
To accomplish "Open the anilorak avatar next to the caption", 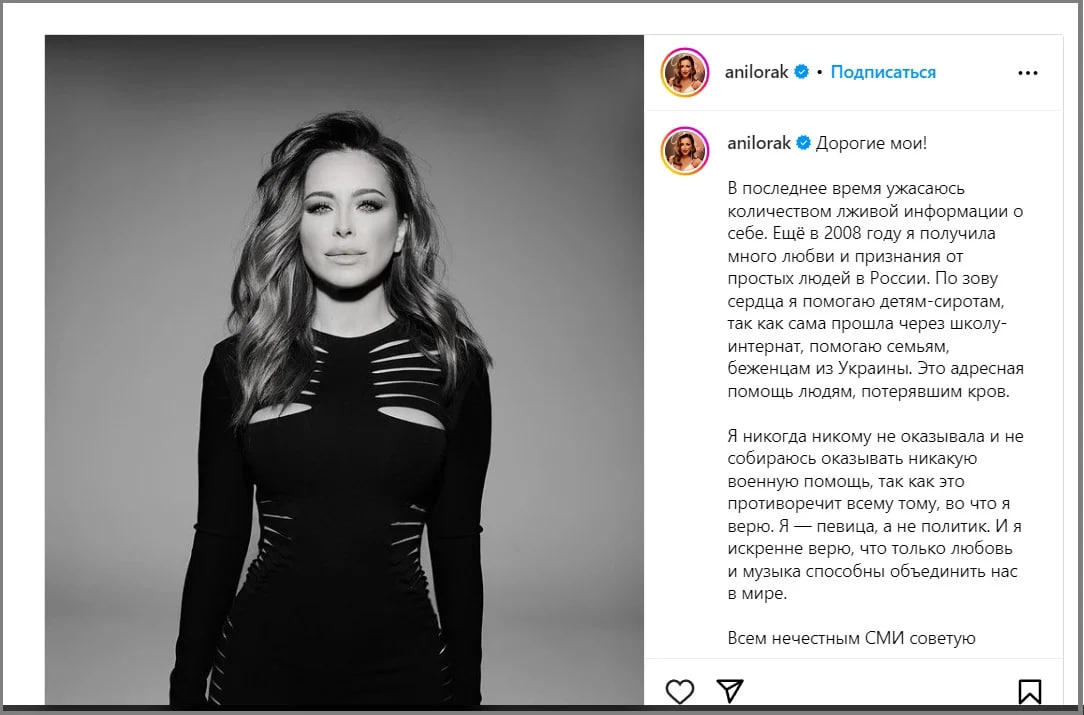I will [x=684, y=150].
